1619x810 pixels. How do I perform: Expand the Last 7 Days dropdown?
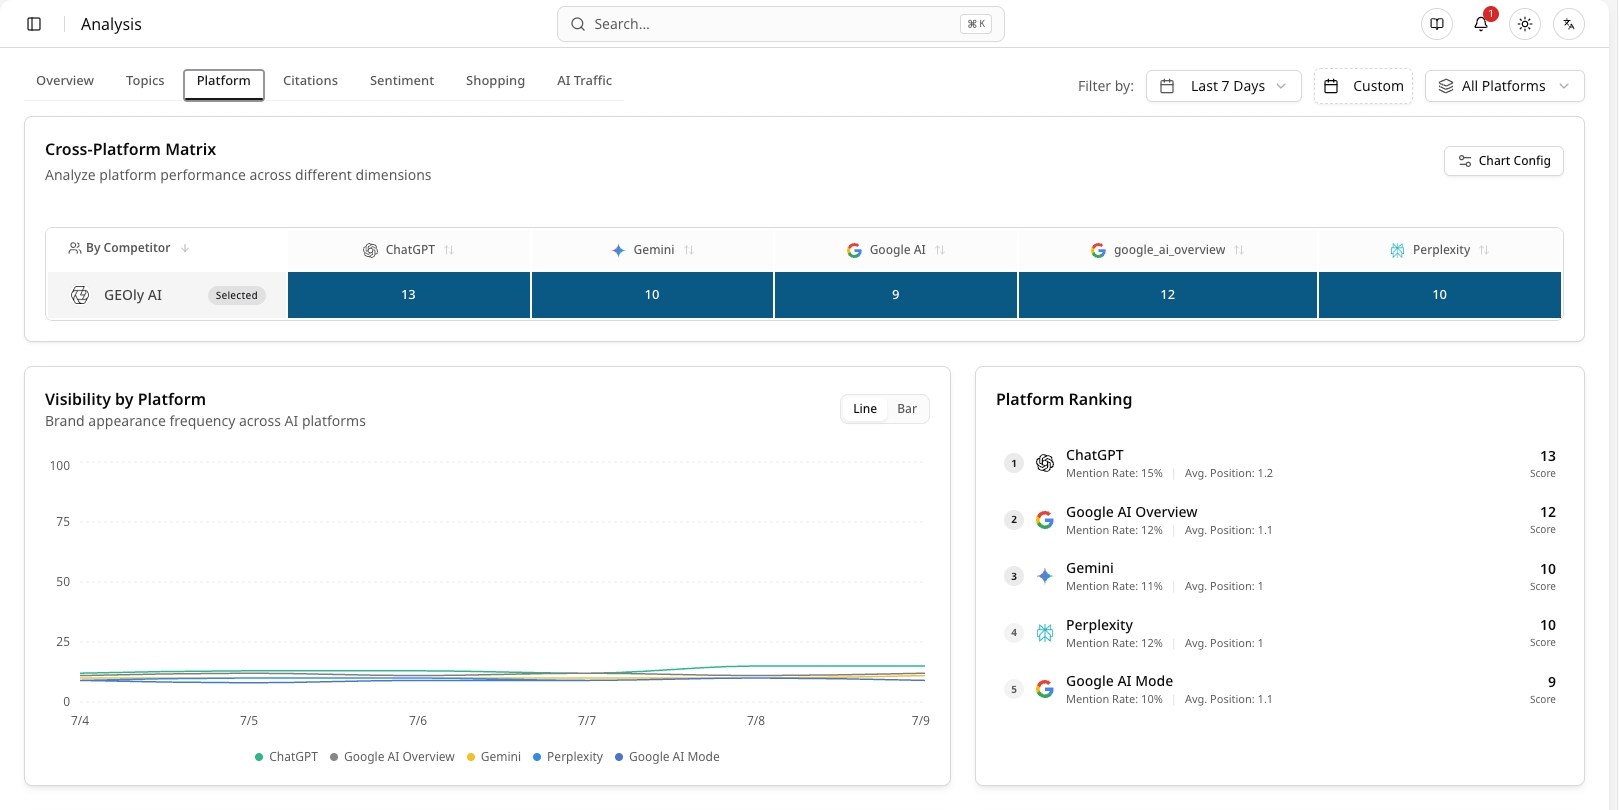click(x=1224, y=86)
